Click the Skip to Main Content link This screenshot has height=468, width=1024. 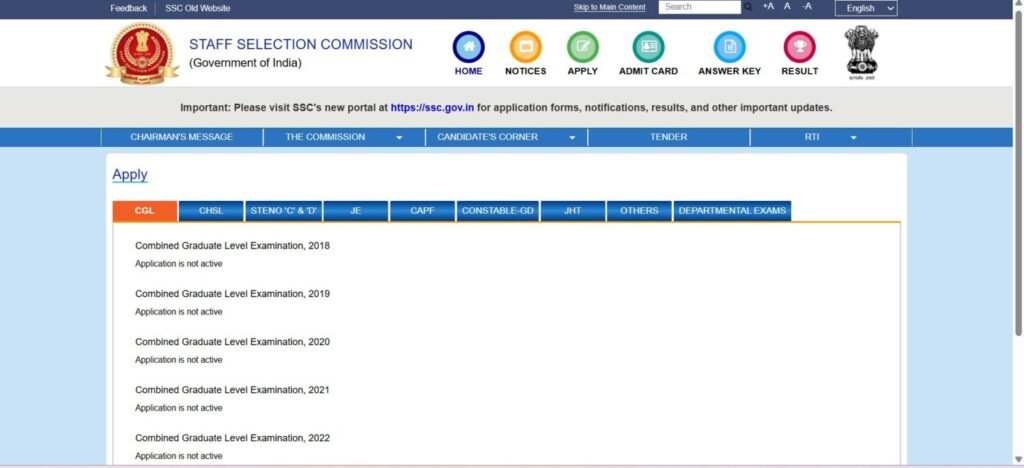(x=609, y=8)
